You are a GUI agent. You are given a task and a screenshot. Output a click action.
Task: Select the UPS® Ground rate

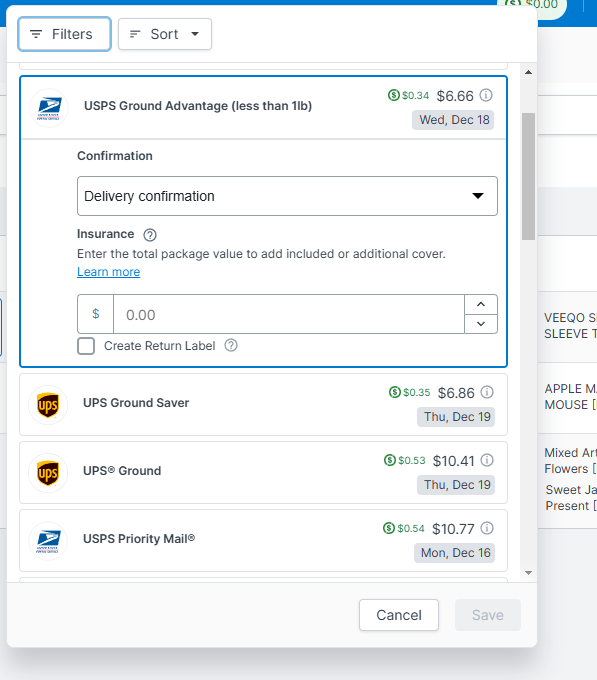pyautogui.click(x=263, y=473)
